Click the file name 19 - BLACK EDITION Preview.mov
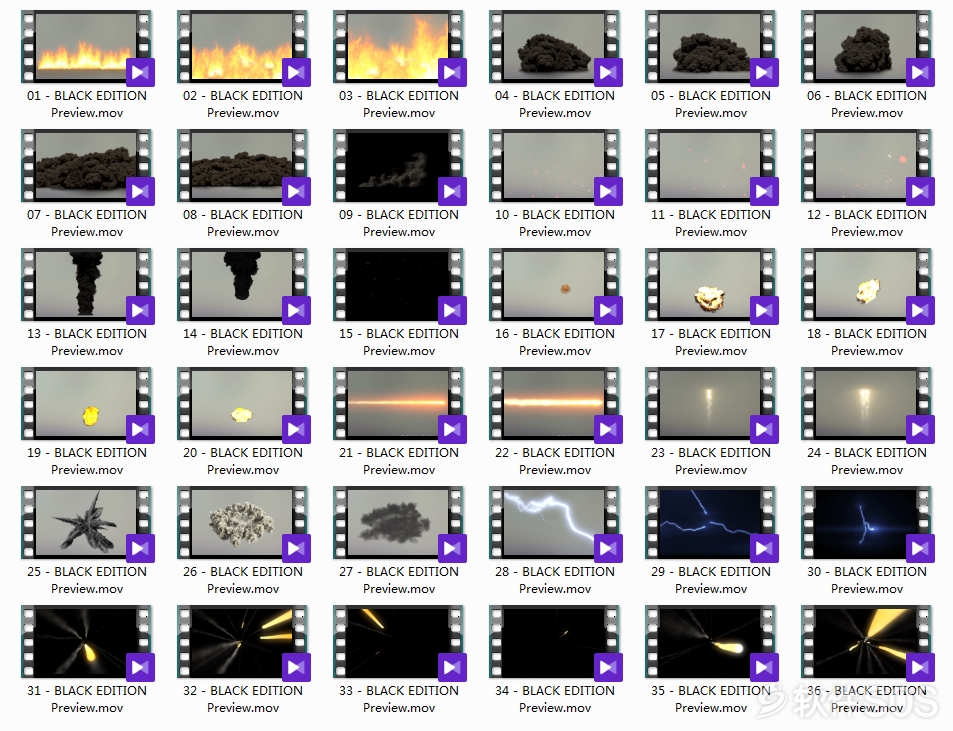This screenshot has width=953, height=731. 86,461
